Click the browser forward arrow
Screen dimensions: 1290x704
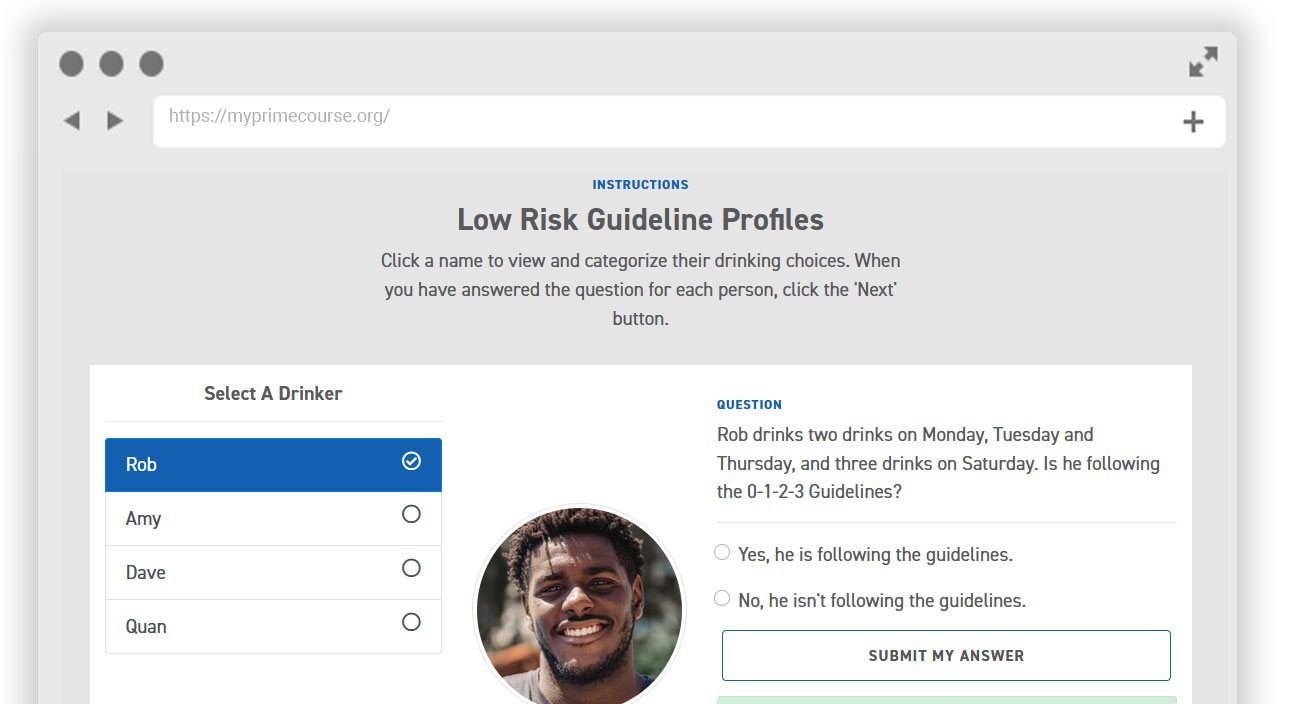click(x=115, y=121)
